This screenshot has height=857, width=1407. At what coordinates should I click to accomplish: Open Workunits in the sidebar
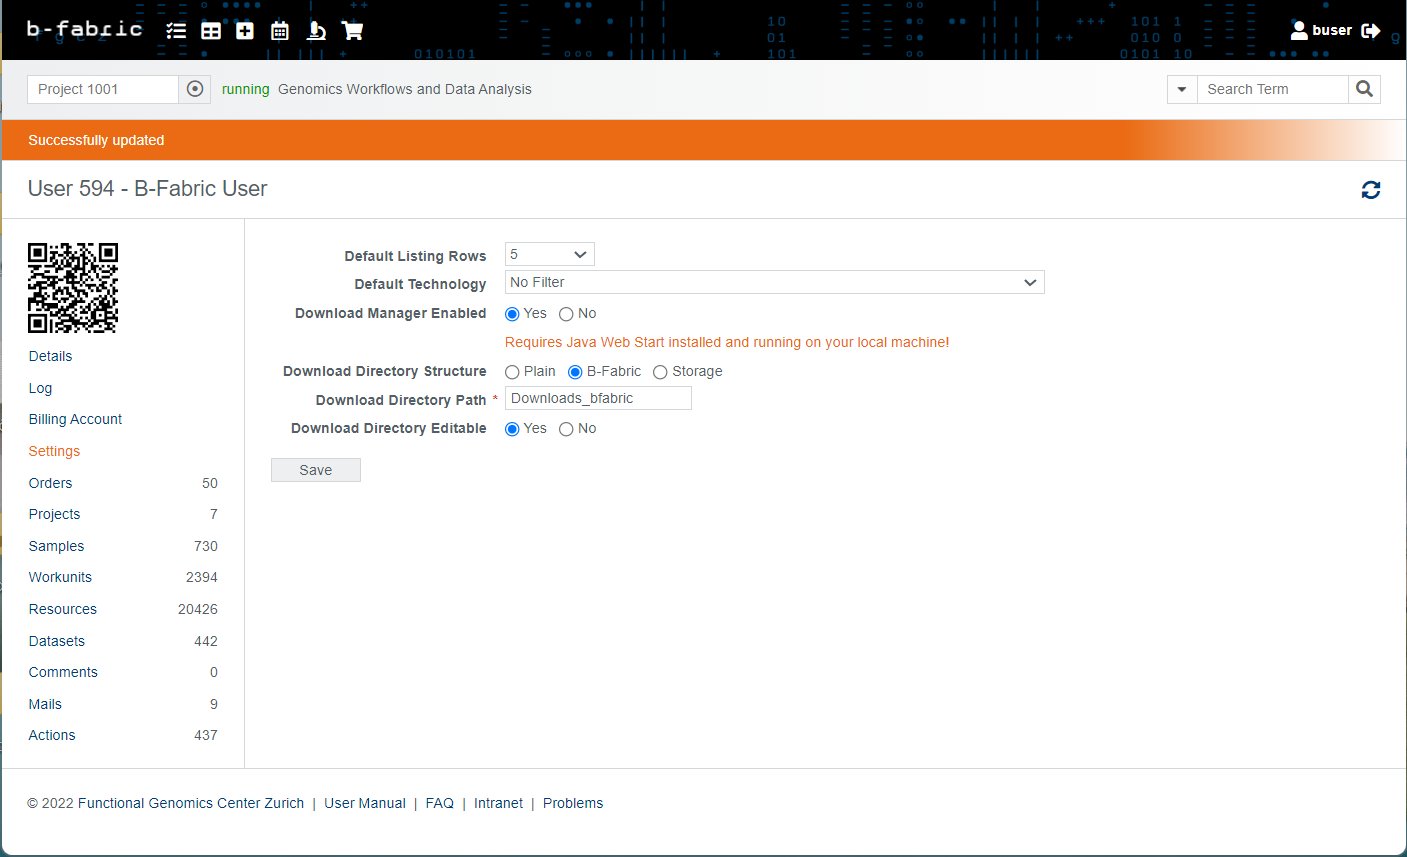[60, 577]
